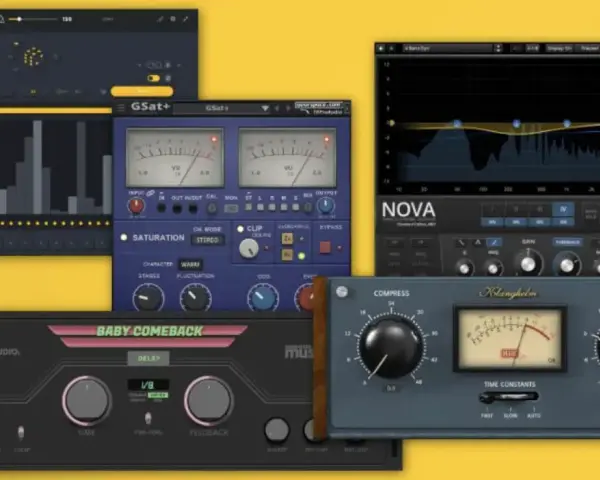Open the GSat+ preset dropdown arrow
The width and height of the screenshot is (600, 480).
(264, 109)
